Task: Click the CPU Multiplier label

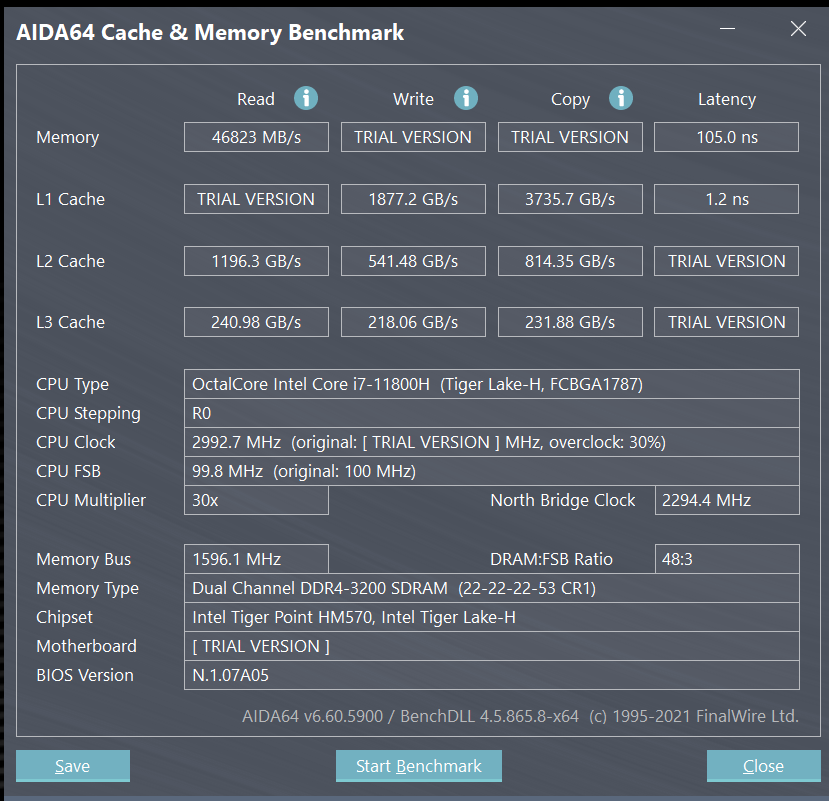Action: click(x=91, y=501)
